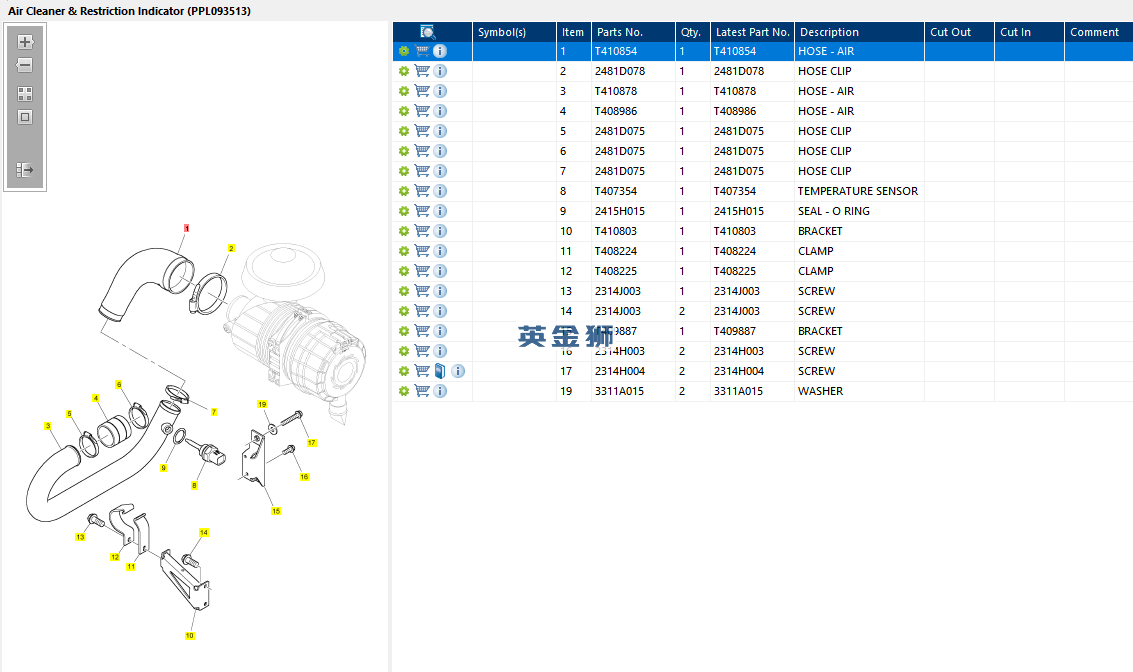Click callout 10 bracket label on diagram
Viewport: 1133px width, 672px height.
tap(189, 636)
